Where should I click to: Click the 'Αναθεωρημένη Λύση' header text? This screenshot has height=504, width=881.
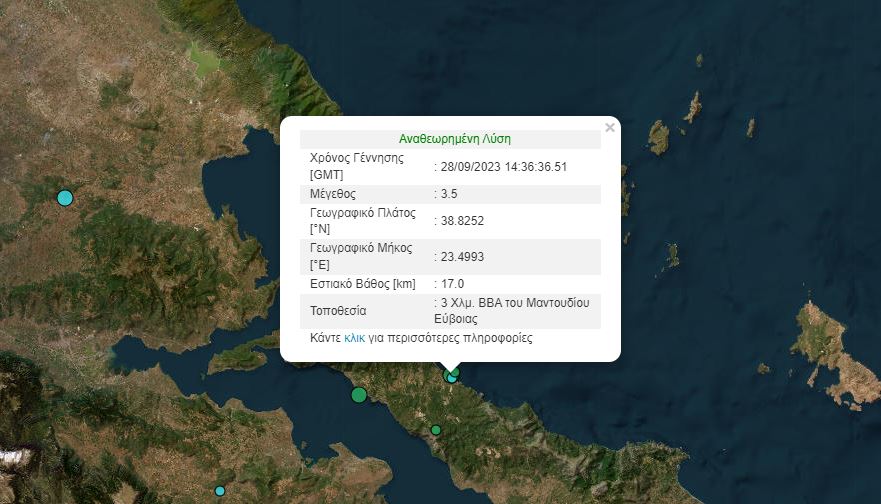click(455, 139)
